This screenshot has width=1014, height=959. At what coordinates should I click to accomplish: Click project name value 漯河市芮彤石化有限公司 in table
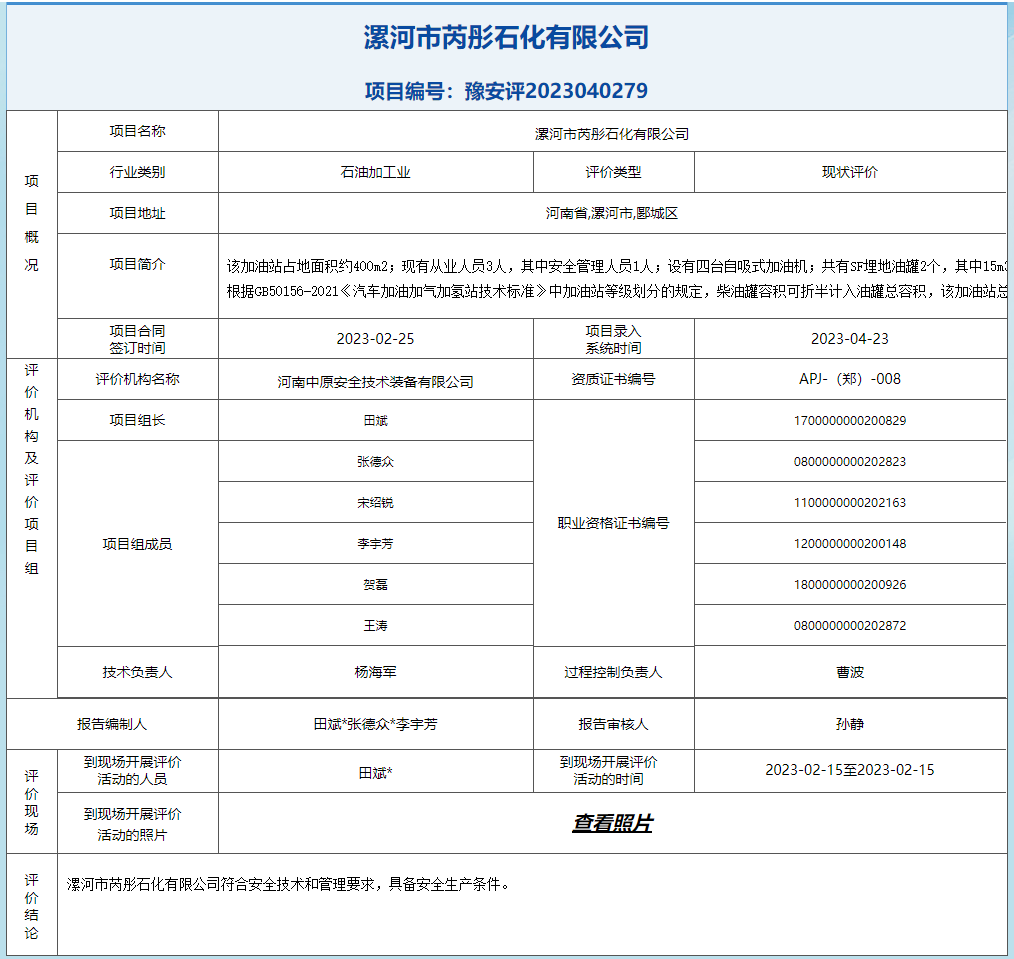612,134
